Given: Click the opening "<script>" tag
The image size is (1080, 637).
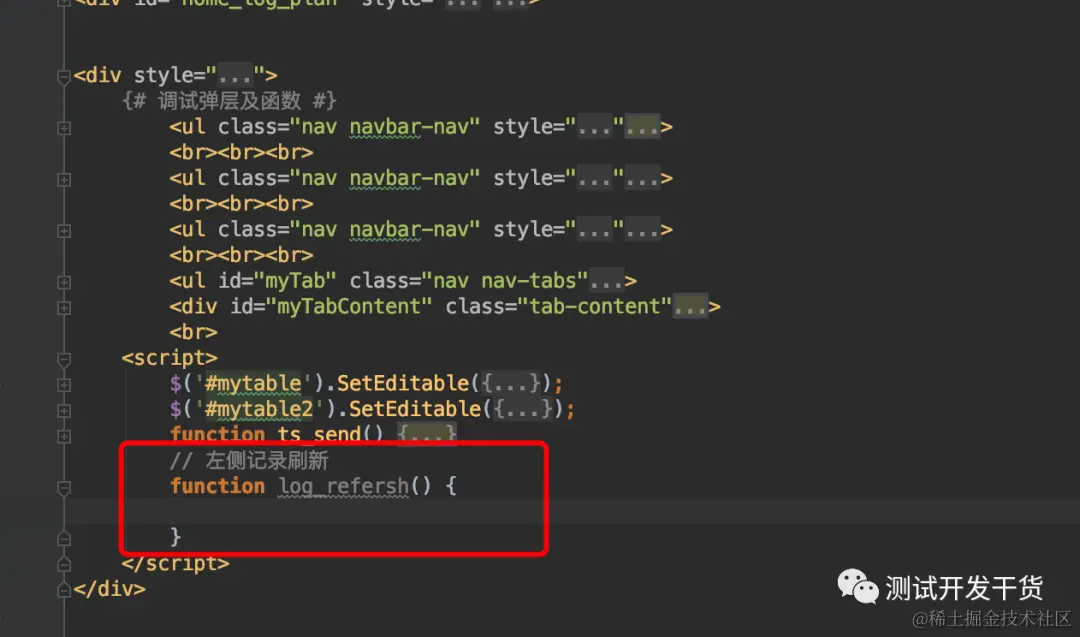Looking at the screenshot, I should point(169,358).
